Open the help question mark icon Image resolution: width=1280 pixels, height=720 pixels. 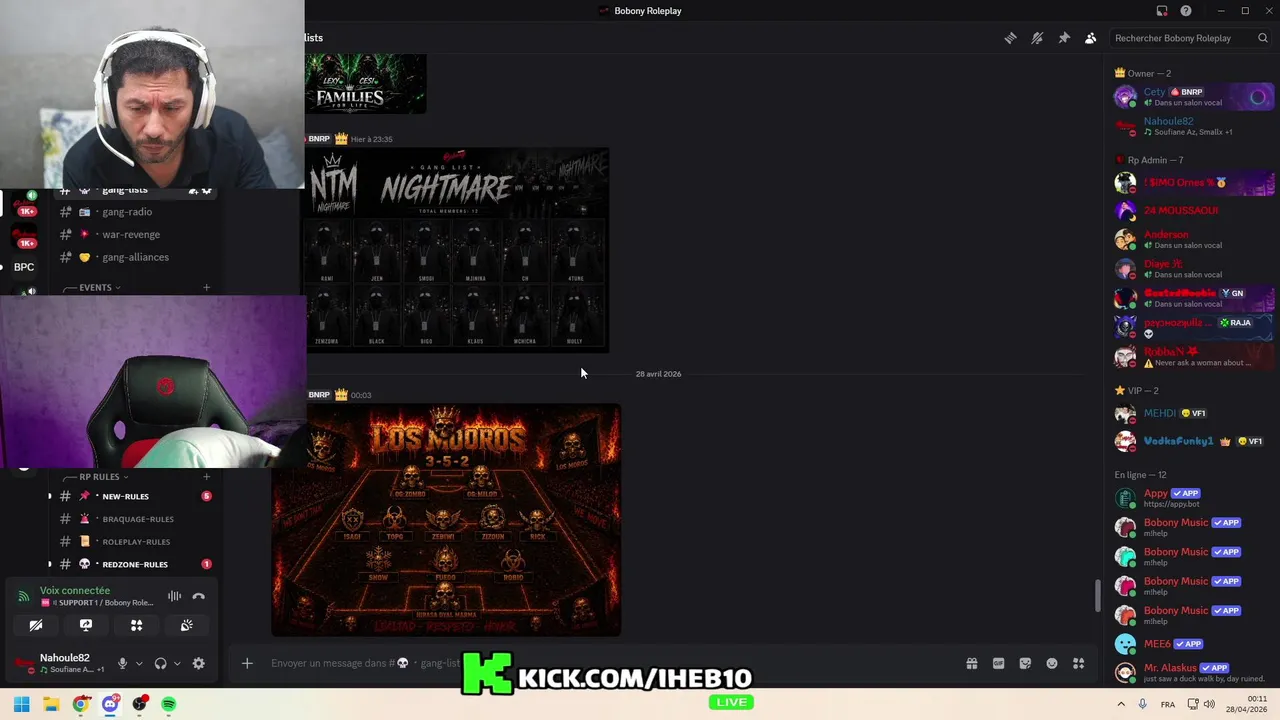click(x=1186, y=11)
